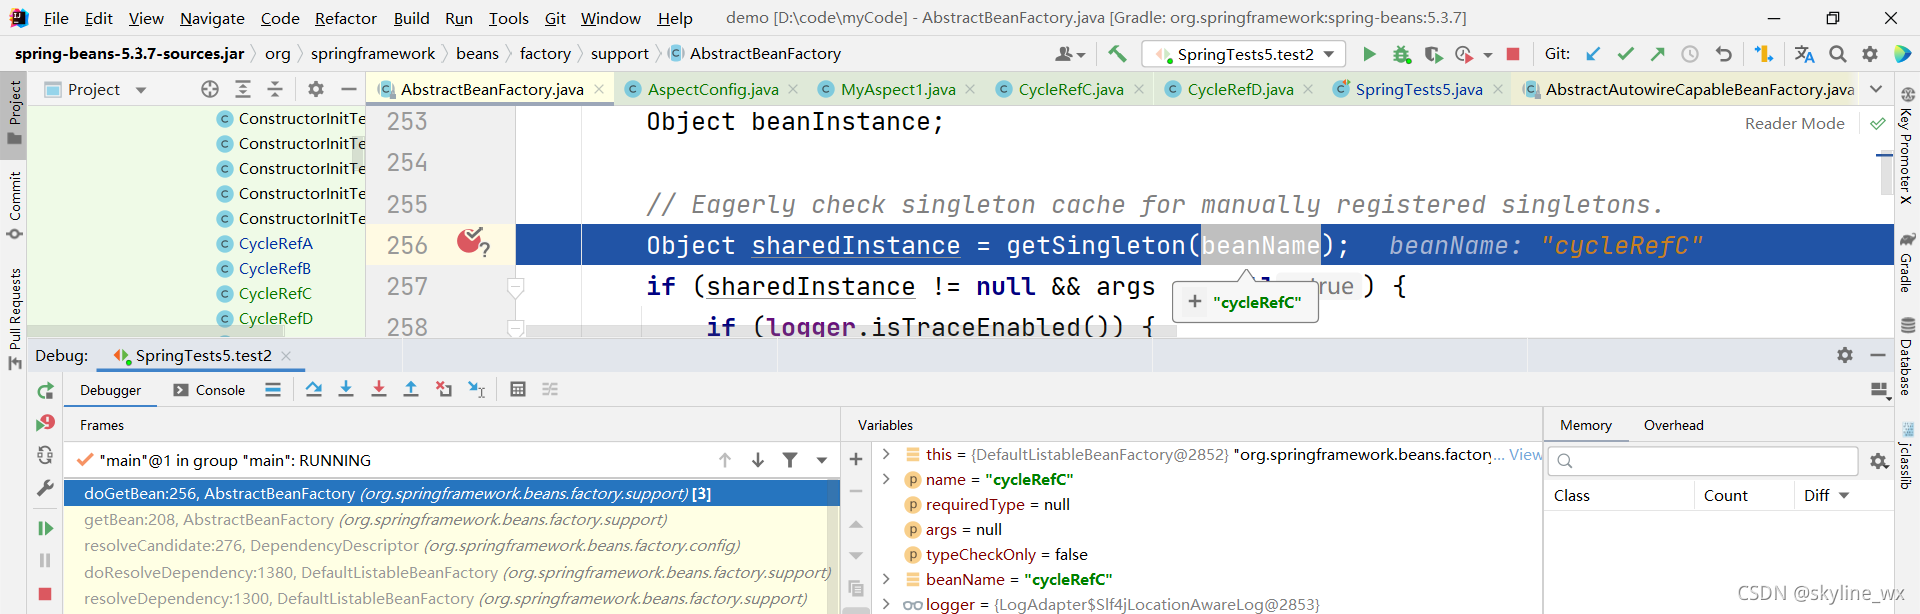The image size is (1920, 614).
Task: Toggle Database tool window on right stripe
Action: point(1907,356)
